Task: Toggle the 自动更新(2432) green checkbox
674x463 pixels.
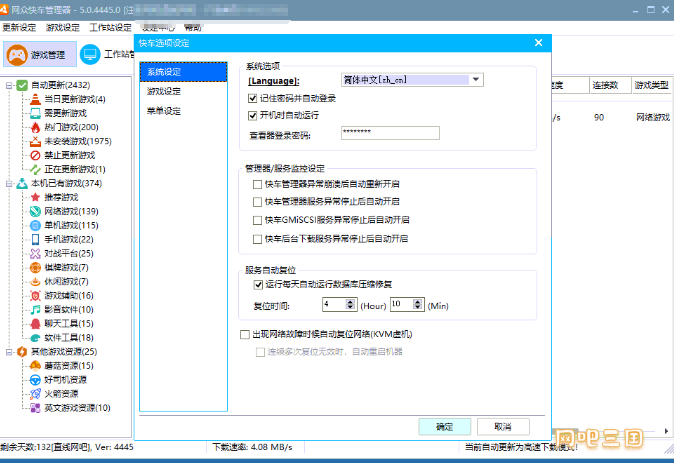Action: (22, 86)
